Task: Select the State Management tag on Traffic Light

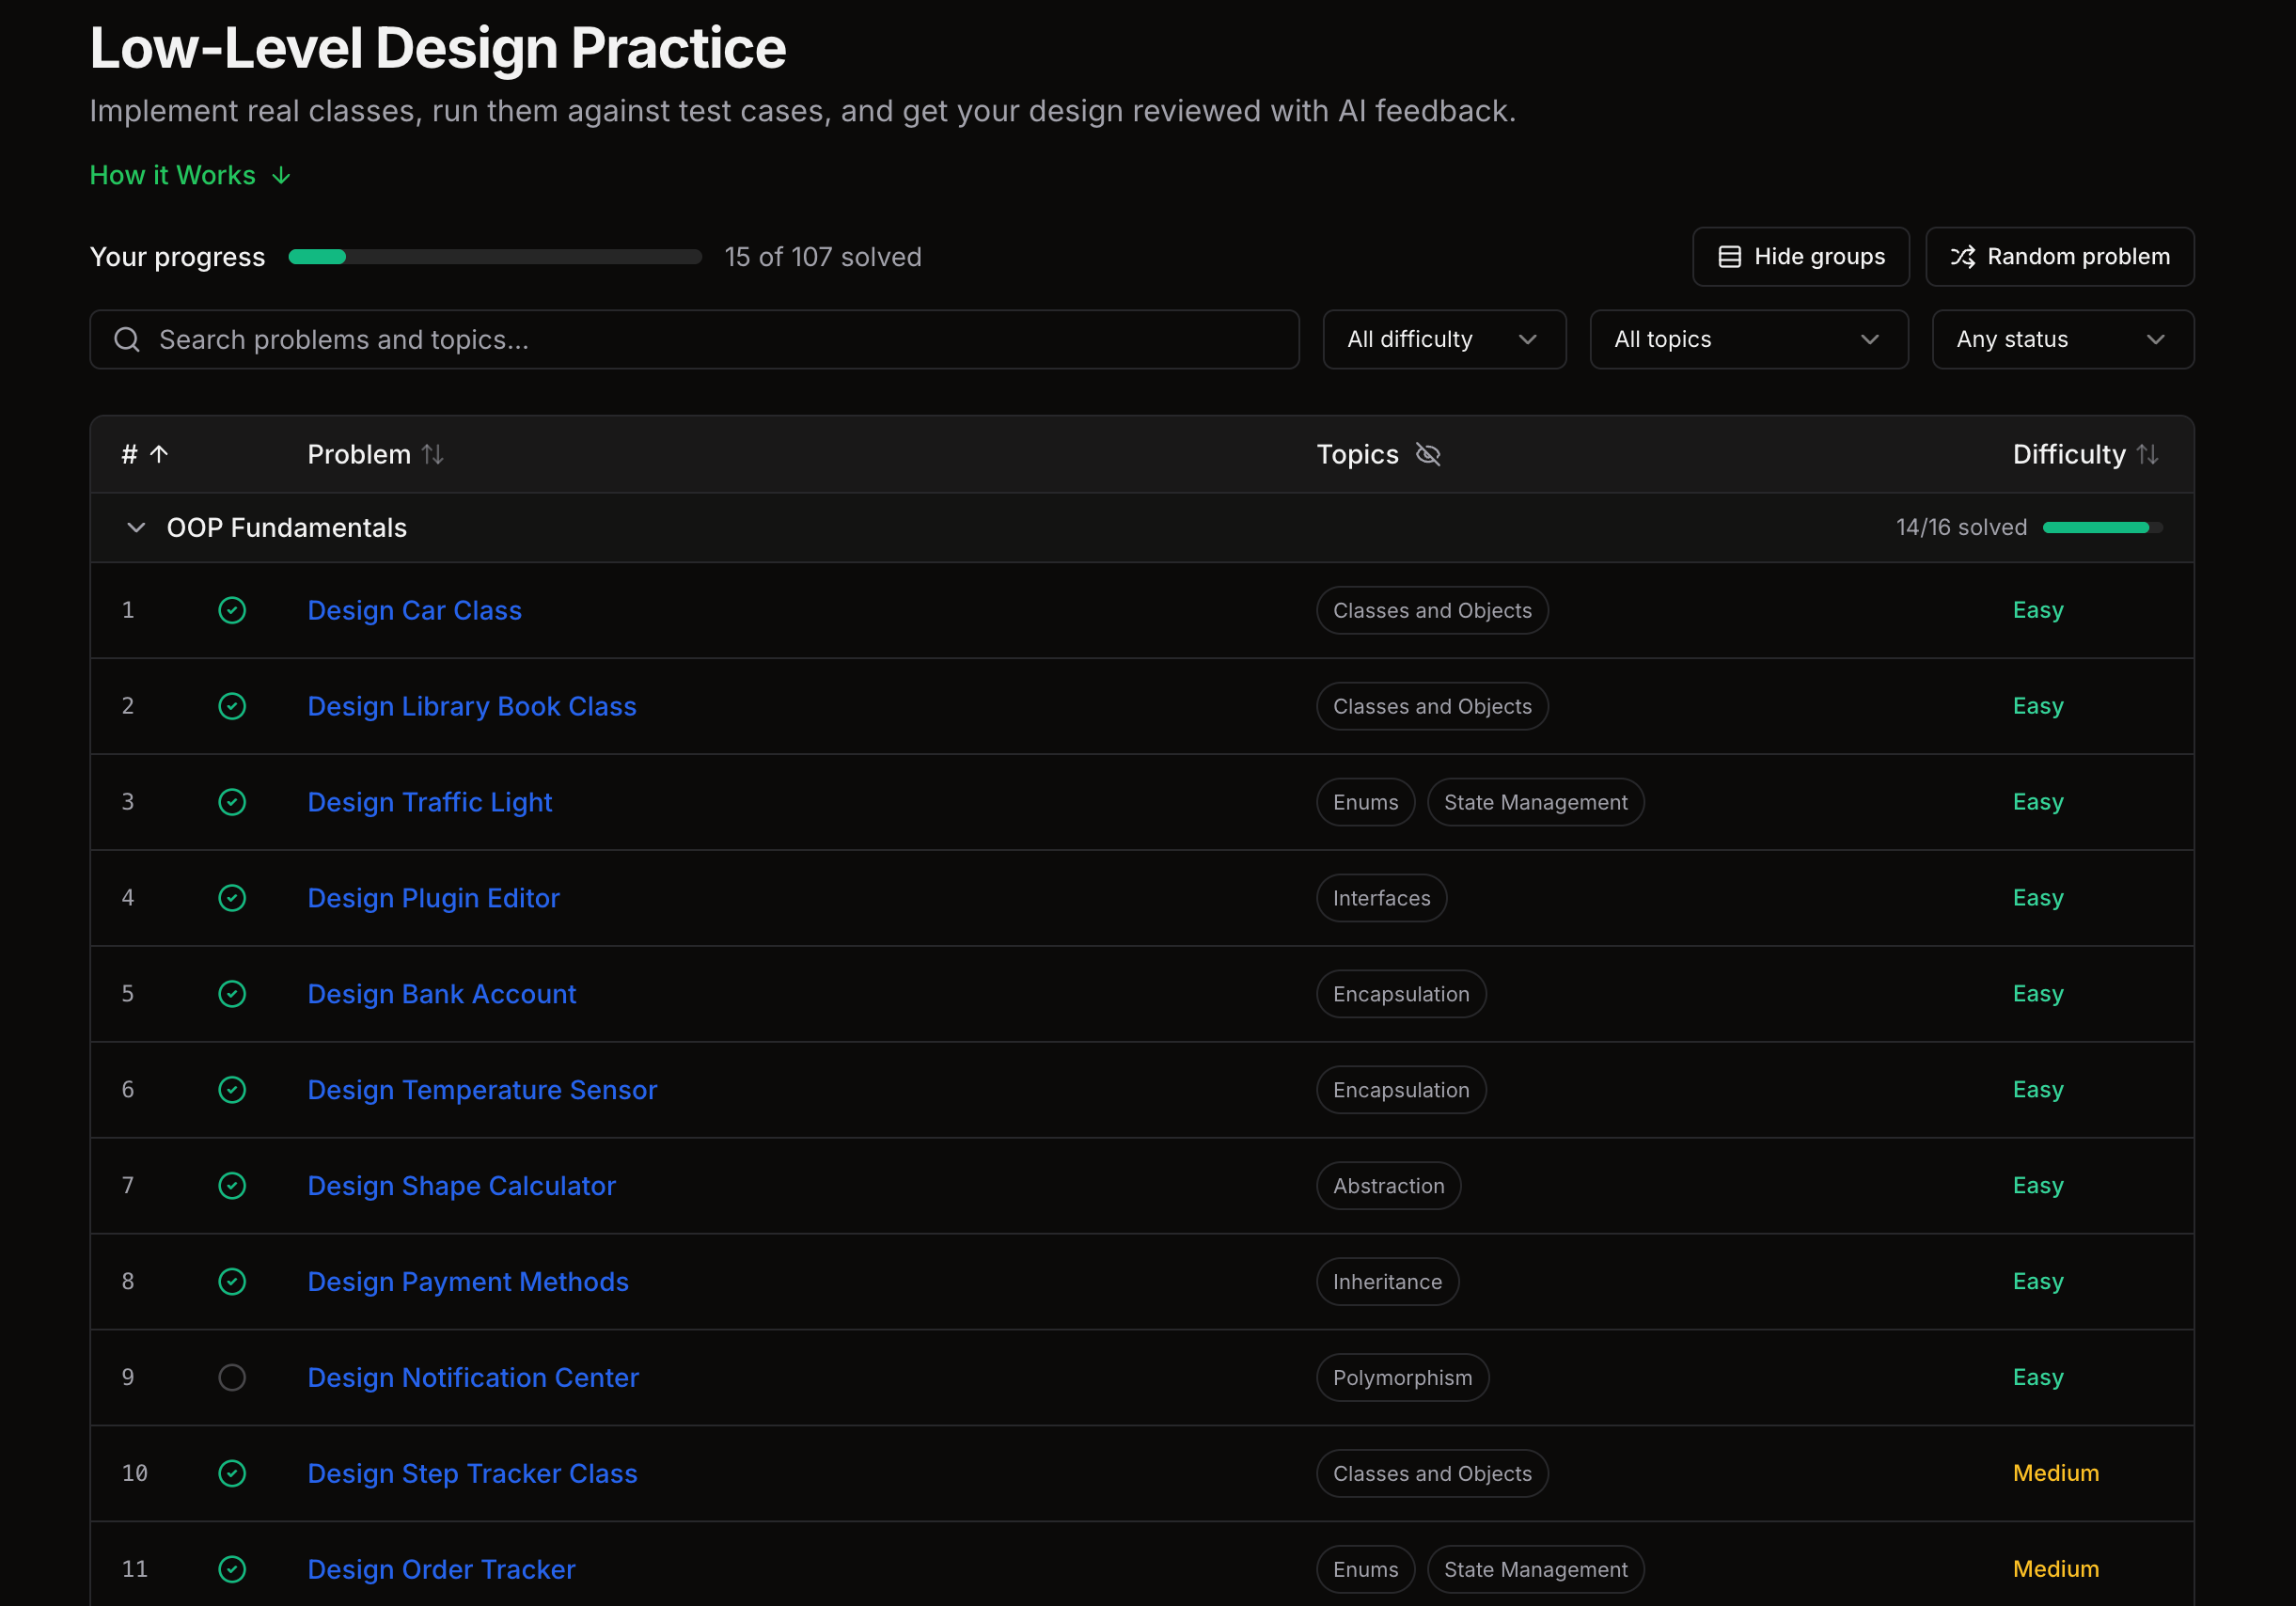Action: pyautogui.click(x=1535, y=802)
